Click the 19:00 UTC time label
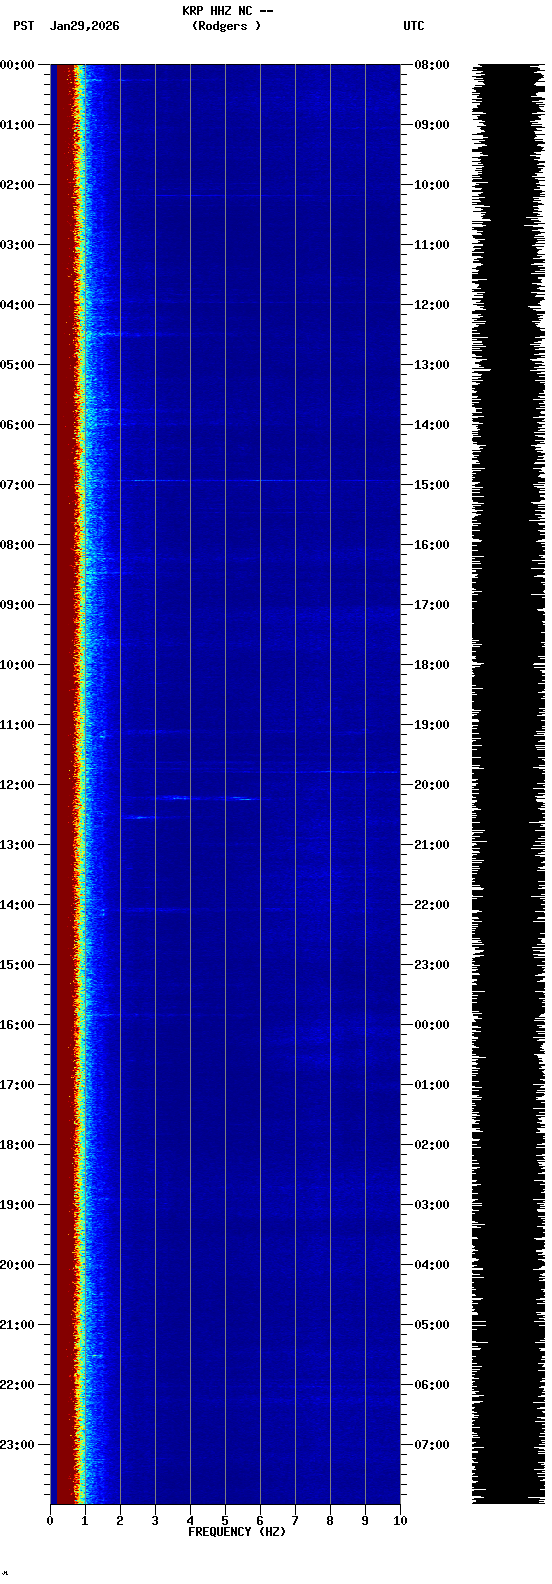Image resolution: width=552 pixels, height=1584 pixels. coord(432,725)
